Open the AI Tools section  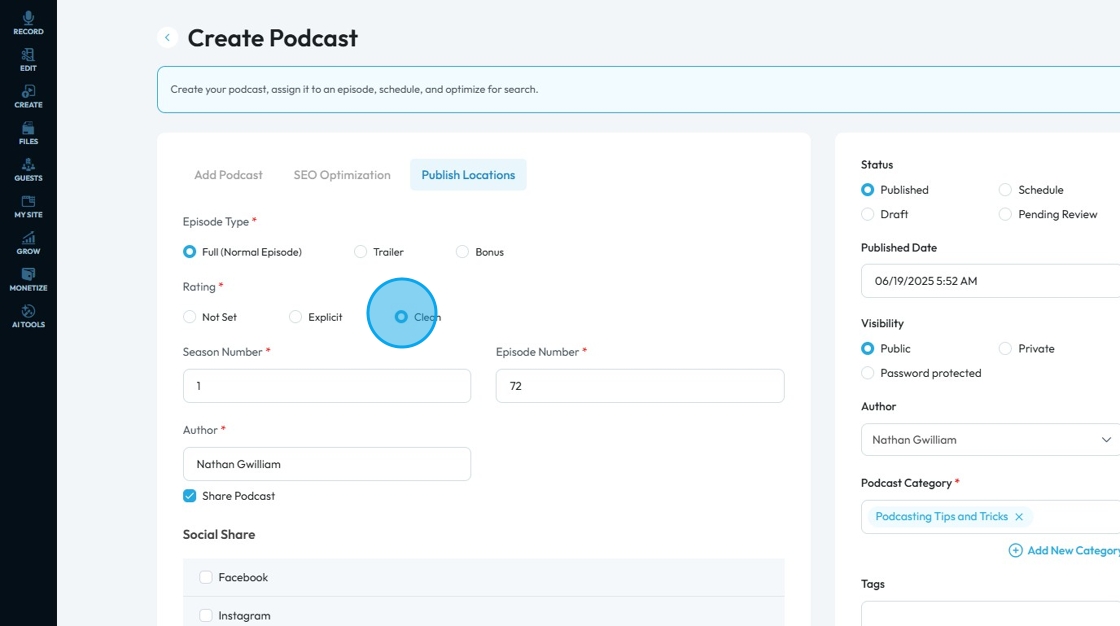28,316
